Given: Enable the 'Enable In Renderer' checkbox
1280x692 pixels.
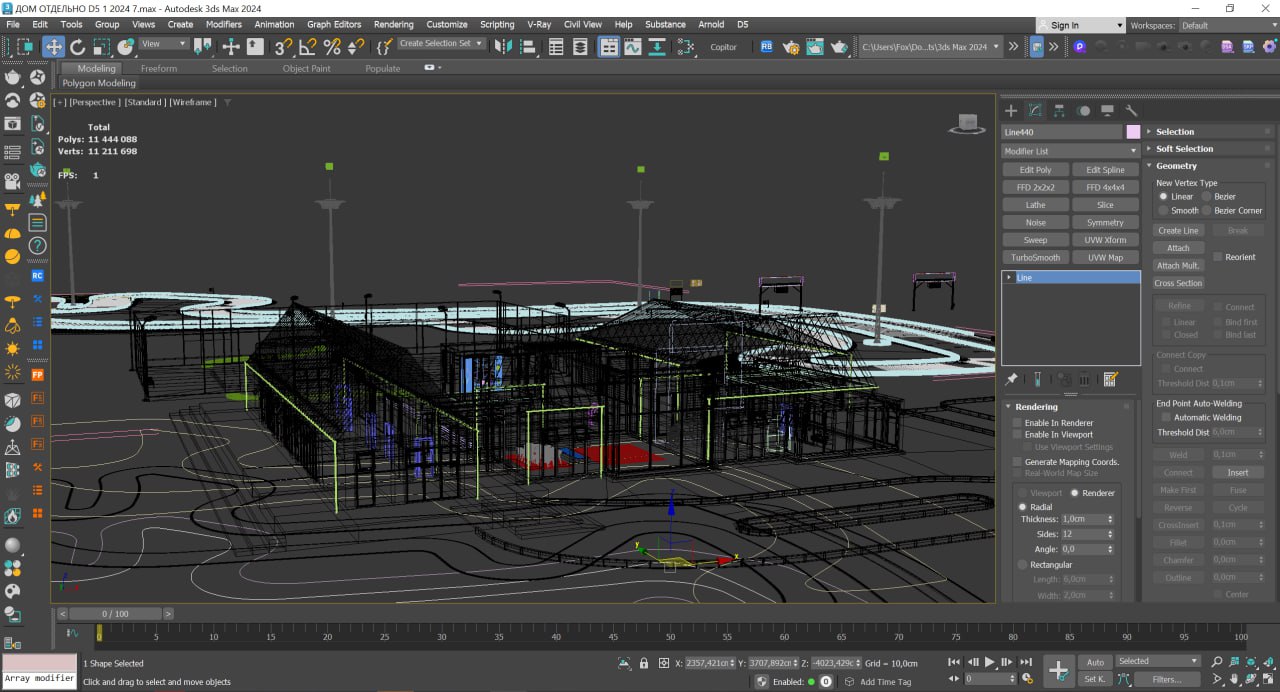Looking at the screenshot, I should click(x=1018, y=423).
